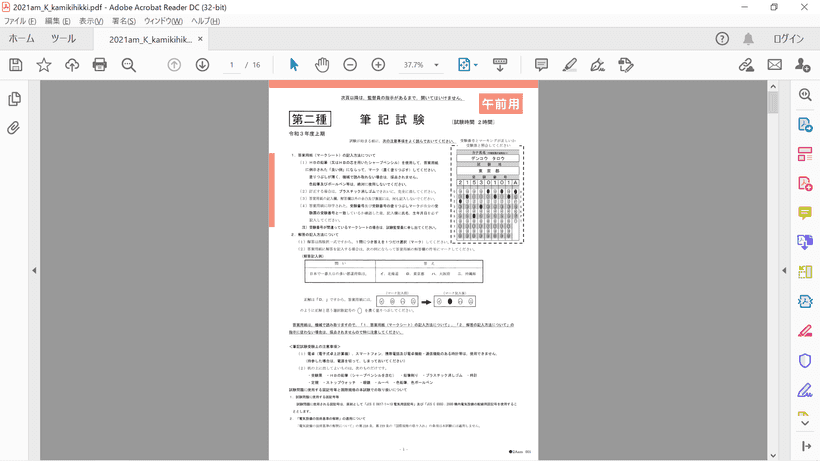Open the Protect shield tool
This screenshot has width=820, height=461.
[x=805, y=361]
